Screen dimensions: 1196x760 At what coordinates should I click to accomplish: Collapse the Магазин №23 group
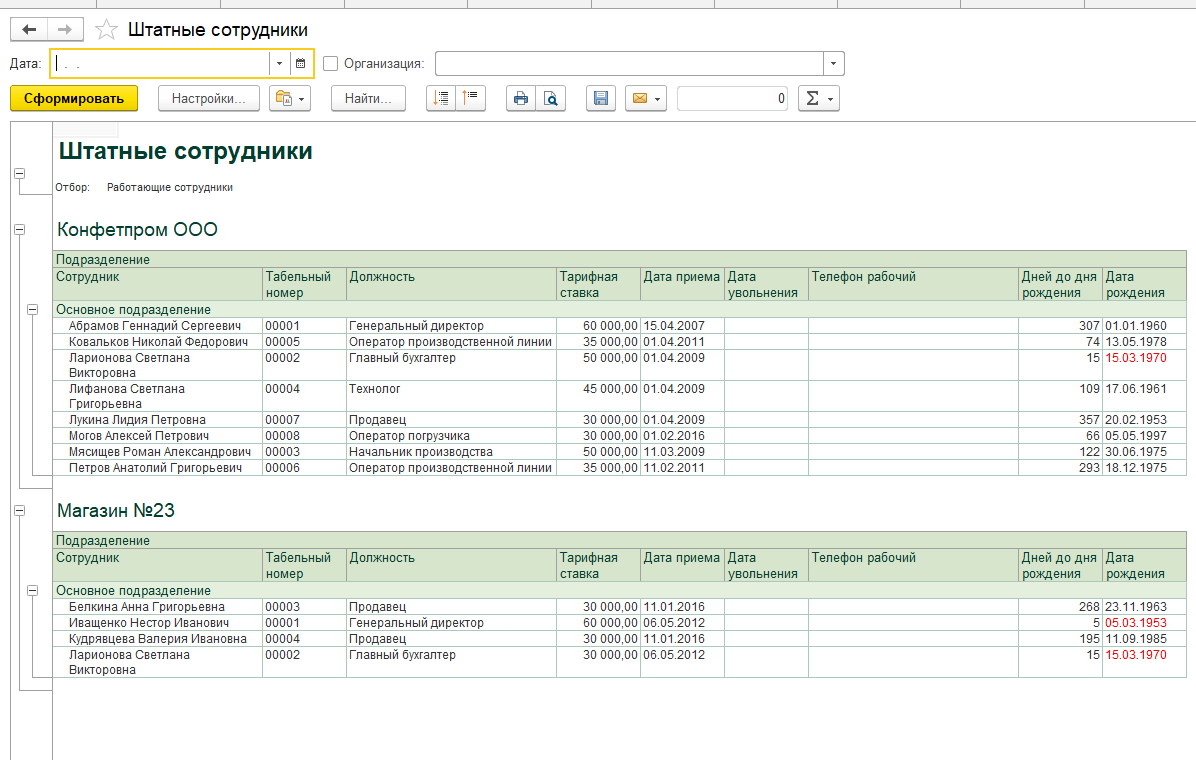pos(20,510)
